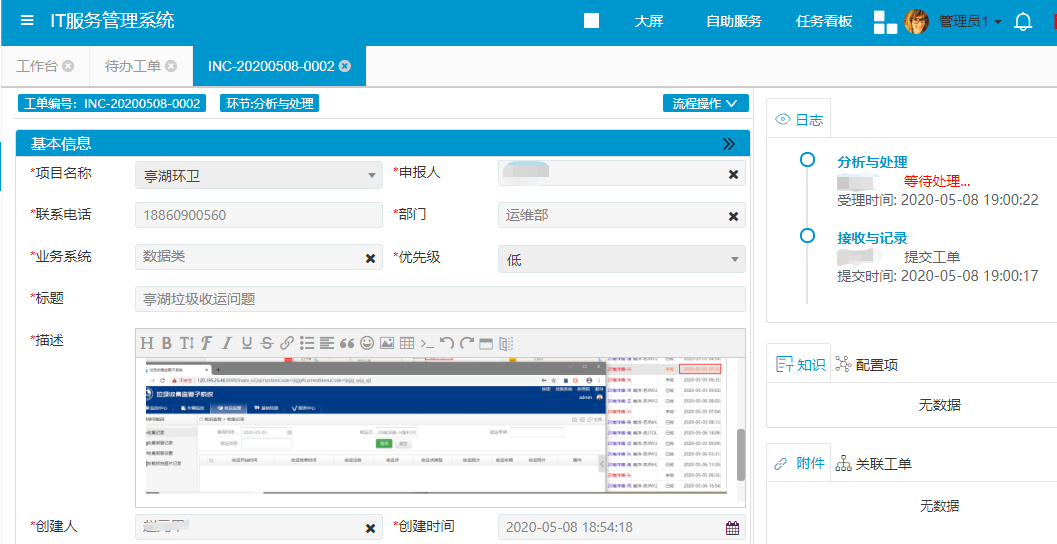Click the 标题 input field
The width and height of the screenshot is (1057, 544).
(x=440, y=299)
